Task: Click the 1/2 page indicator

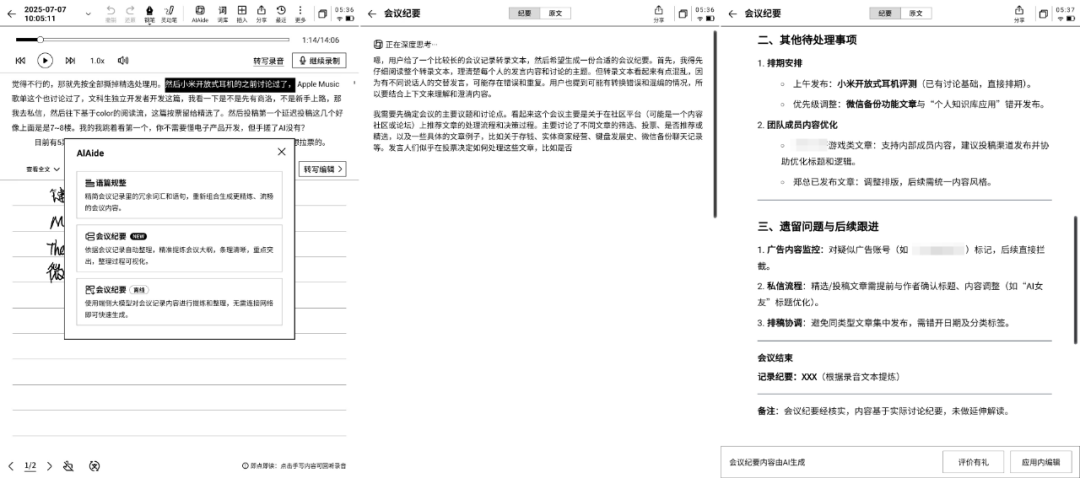Action: coord(30,466)
